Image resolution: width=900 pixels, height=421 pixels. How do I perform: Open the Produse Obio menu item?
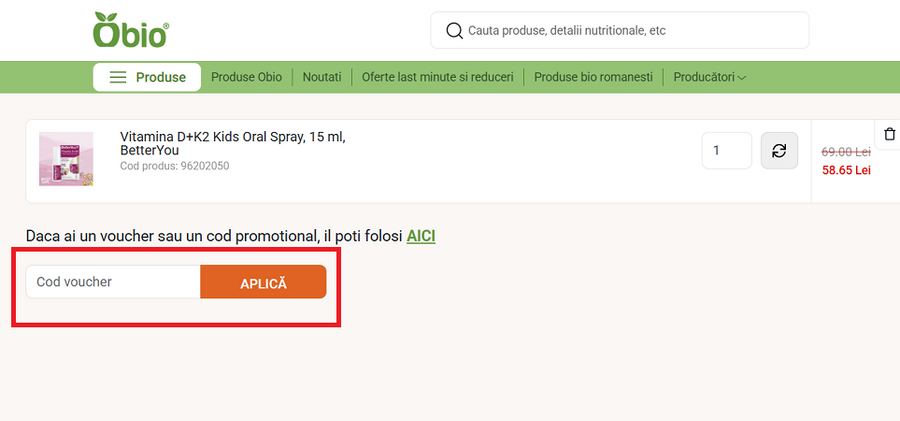tap(246, 77)
